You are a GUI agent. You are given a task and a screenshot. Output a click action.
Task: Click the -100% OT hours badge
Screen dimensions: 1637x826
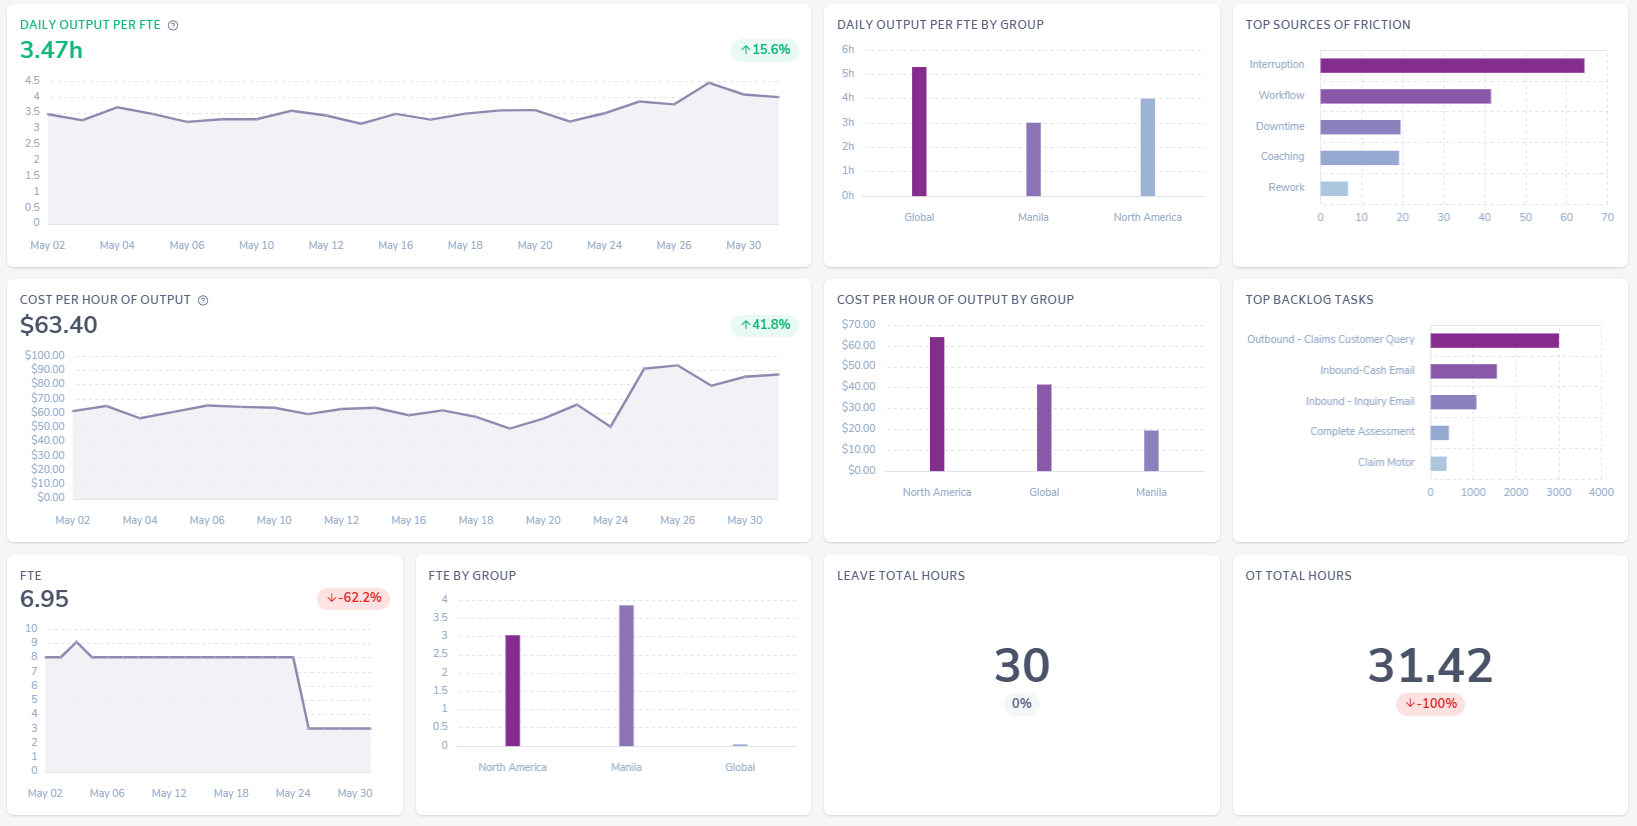point(1430,703)
